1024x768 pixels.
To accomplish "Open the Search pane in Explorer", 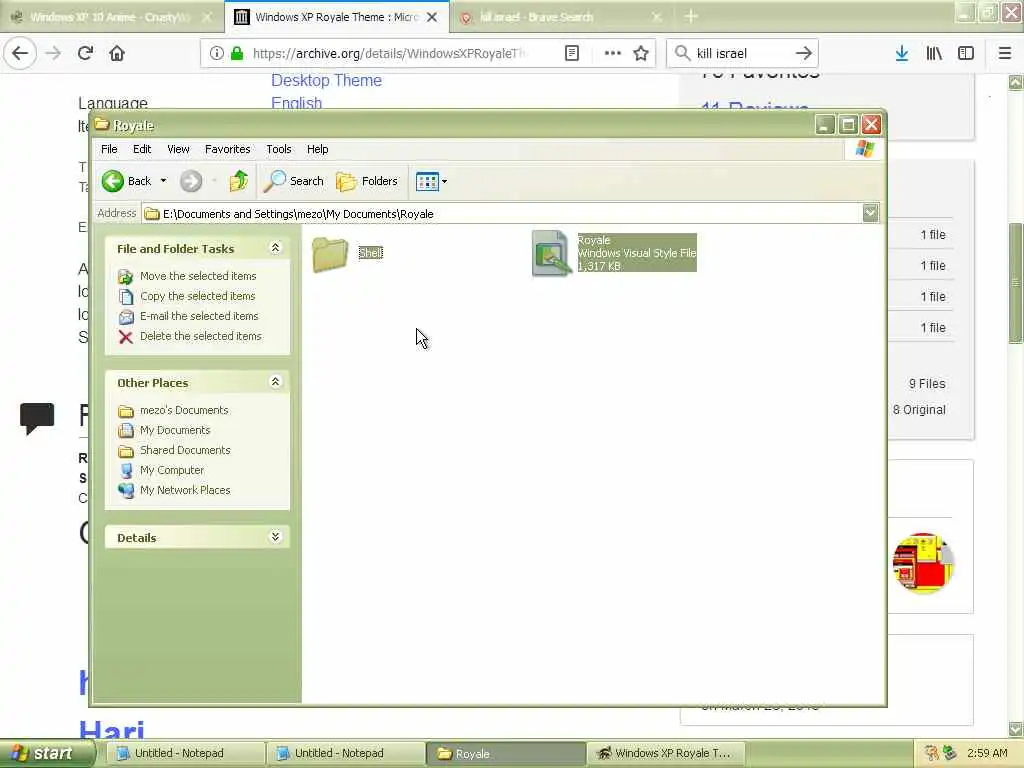I will (x=294, y=181).
